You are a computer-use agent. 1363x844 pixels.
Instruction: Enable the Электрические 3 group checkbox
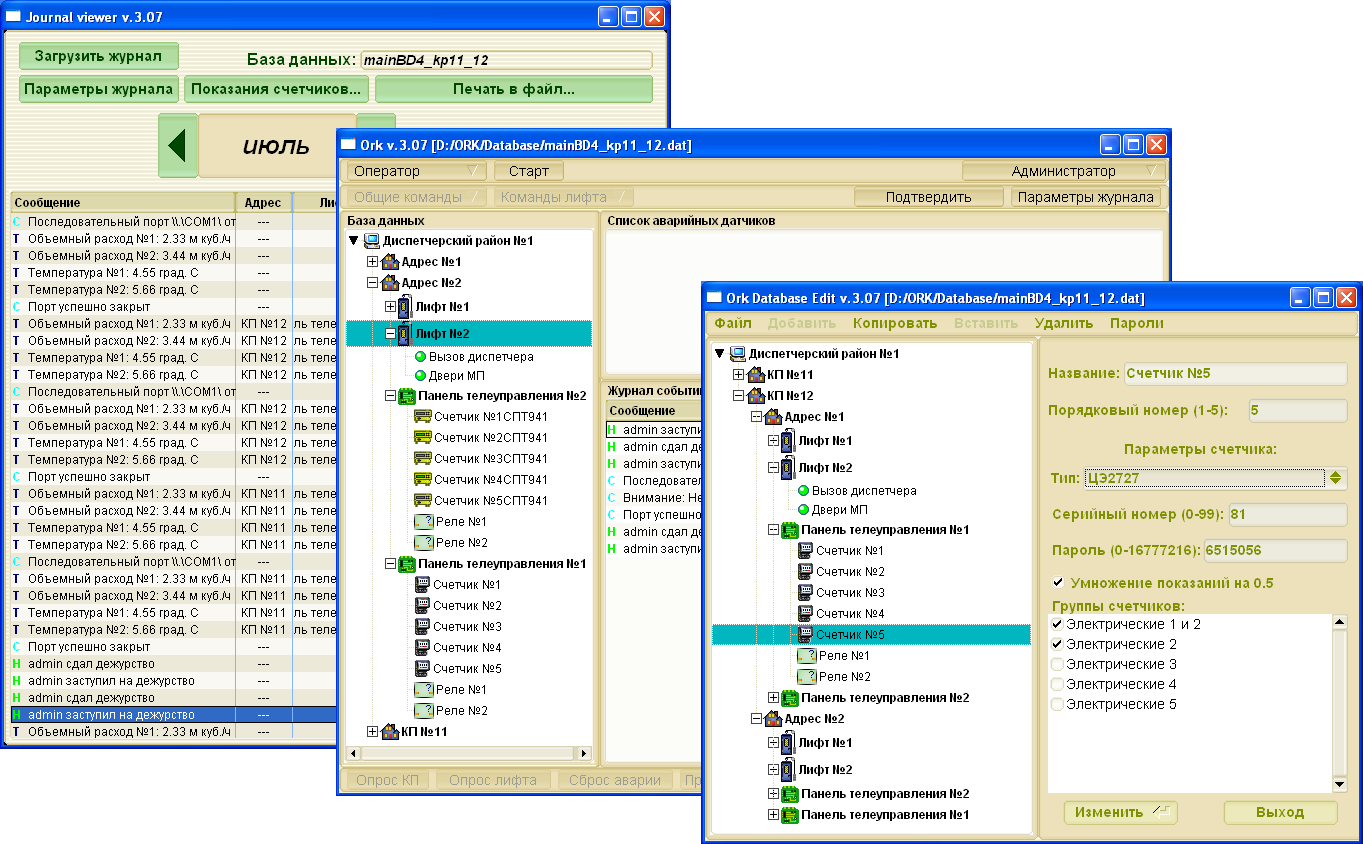pos(1057,664)
